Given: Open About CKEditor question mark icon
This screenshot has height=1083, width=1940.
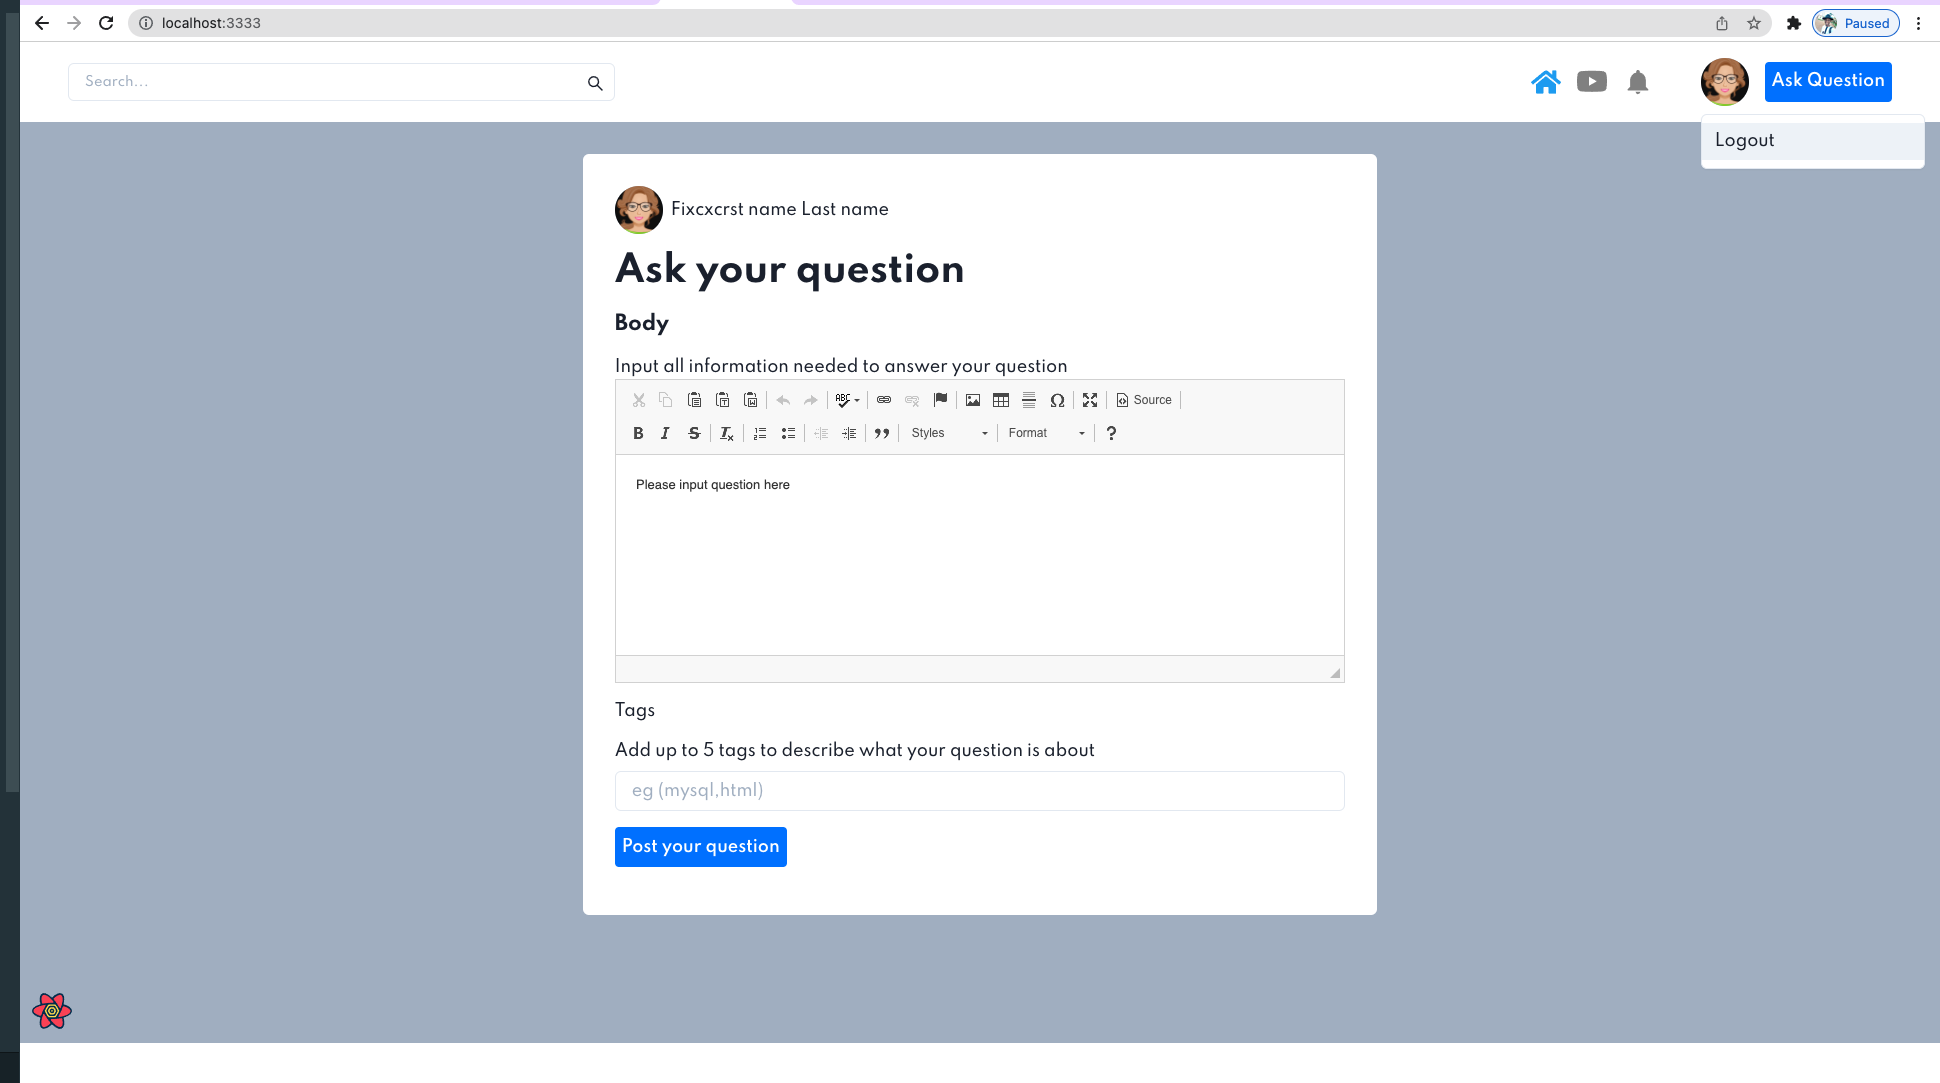Looking at the screenshot, I should [x=1111, y=433].
